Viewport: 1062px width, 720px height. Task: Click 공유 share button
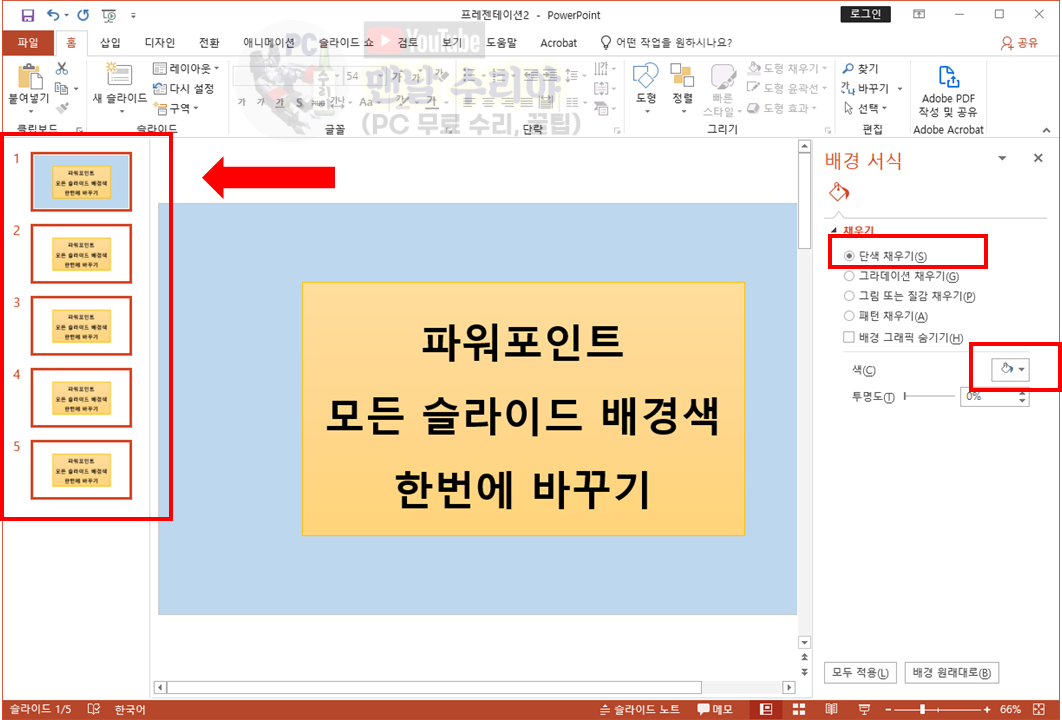coord(1019,43)
